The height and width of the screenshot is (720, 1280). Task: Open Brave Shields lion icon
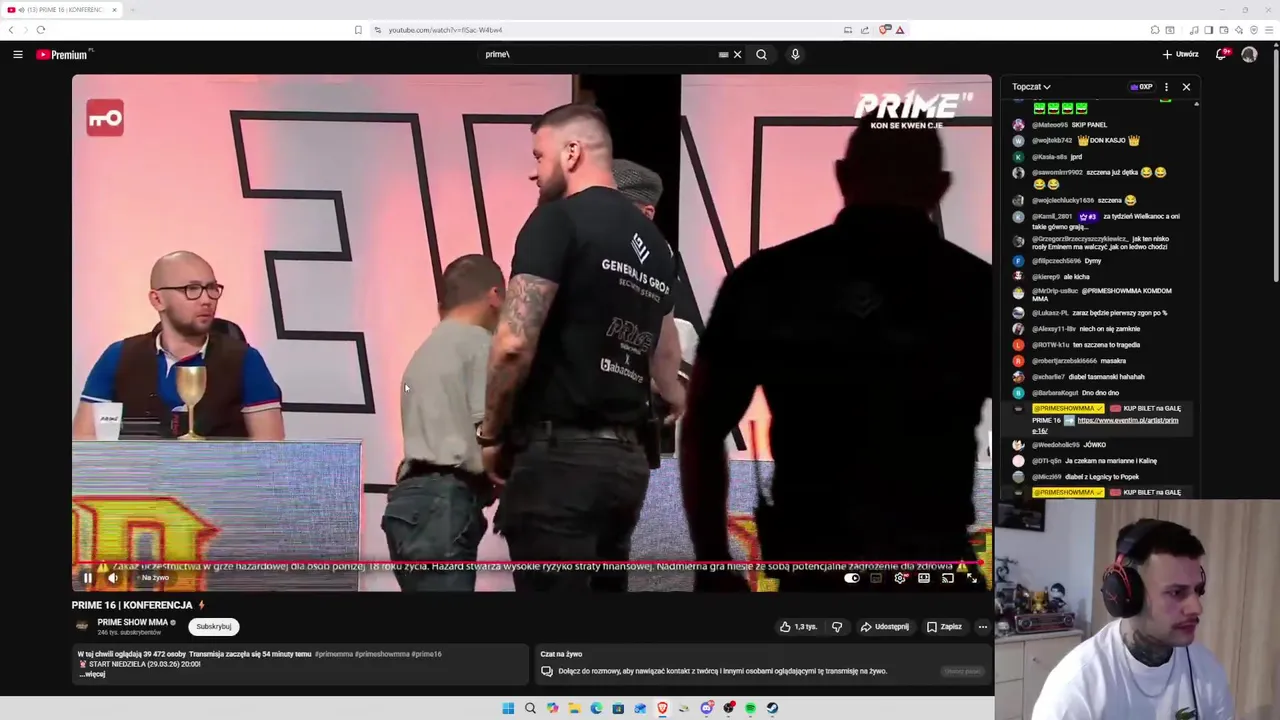(x=884, y=30)
